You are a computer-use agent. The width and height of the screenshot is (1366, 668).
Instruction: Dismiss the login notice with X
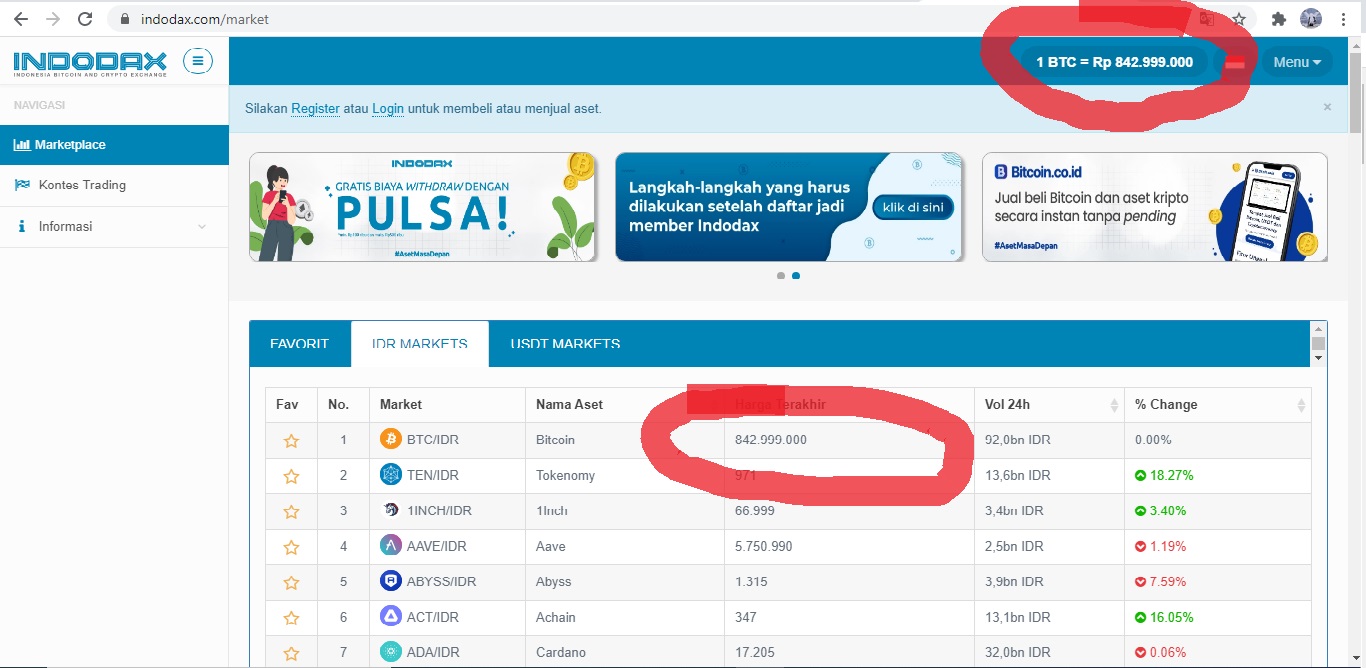click(x=1328, y=107)
